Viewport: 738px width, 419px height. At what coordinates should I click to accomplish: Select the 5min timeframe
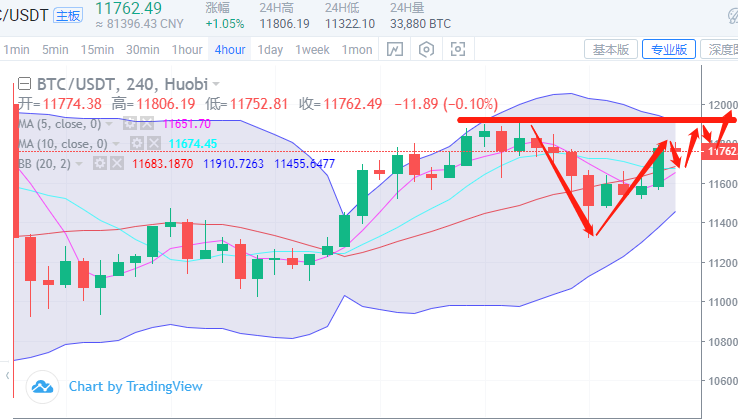pyautogui.click(x=55, y=49)
